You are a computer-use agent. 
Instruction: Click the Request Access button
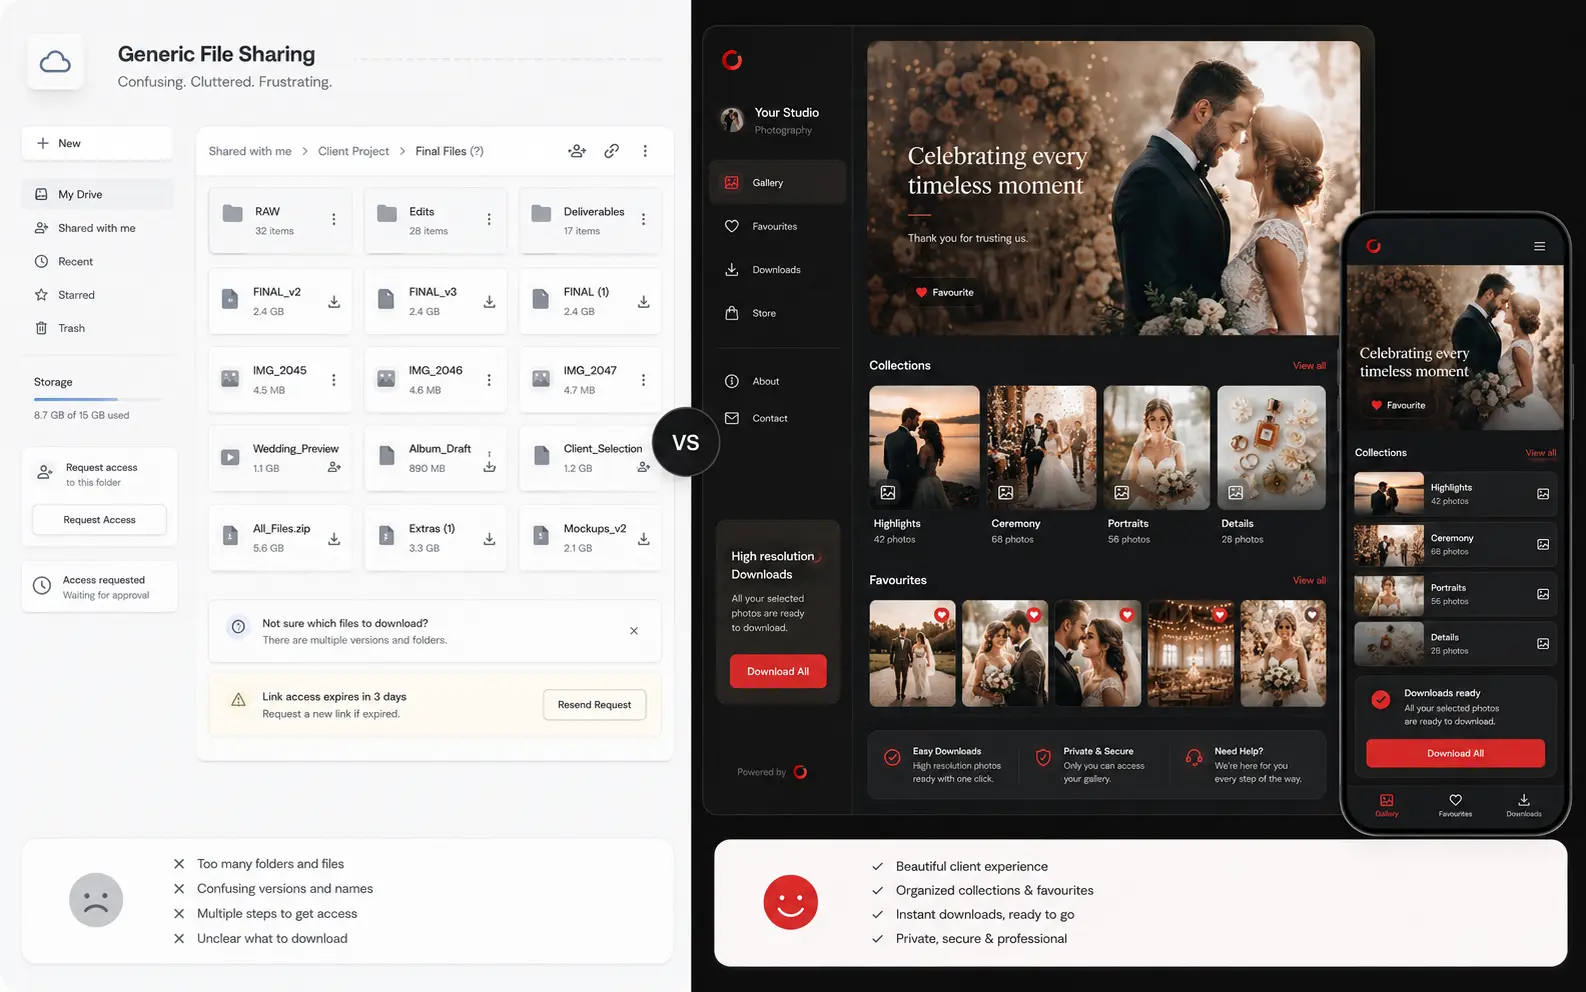(99, 520)
